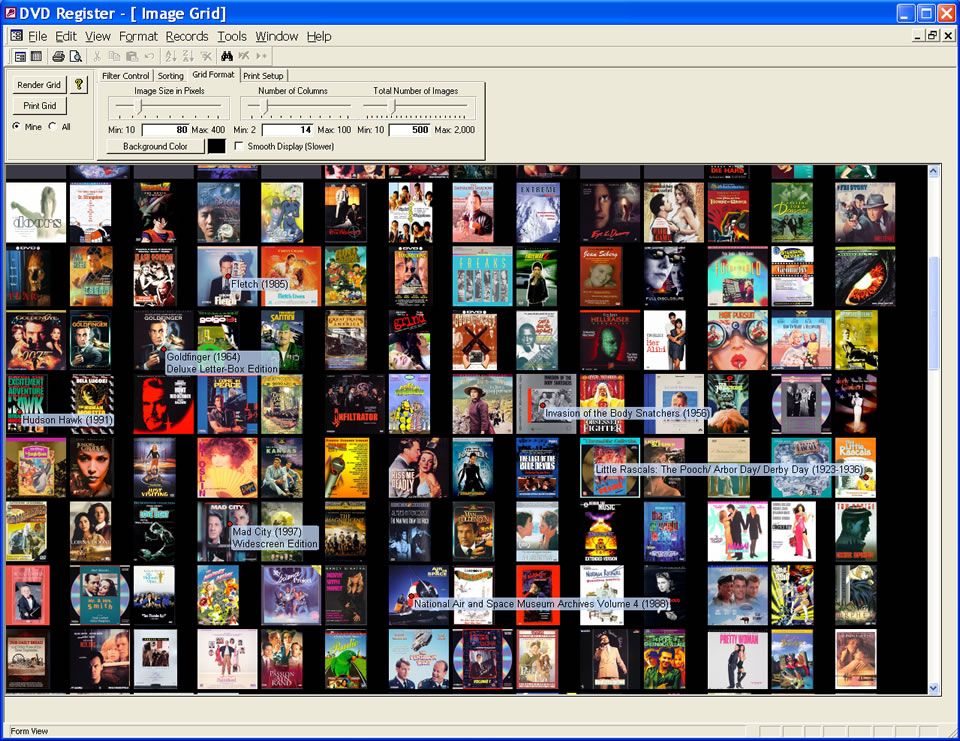Open the Edit menu
Image resolution: width=960 pixels, height=741 pixels.
[66, 36]
